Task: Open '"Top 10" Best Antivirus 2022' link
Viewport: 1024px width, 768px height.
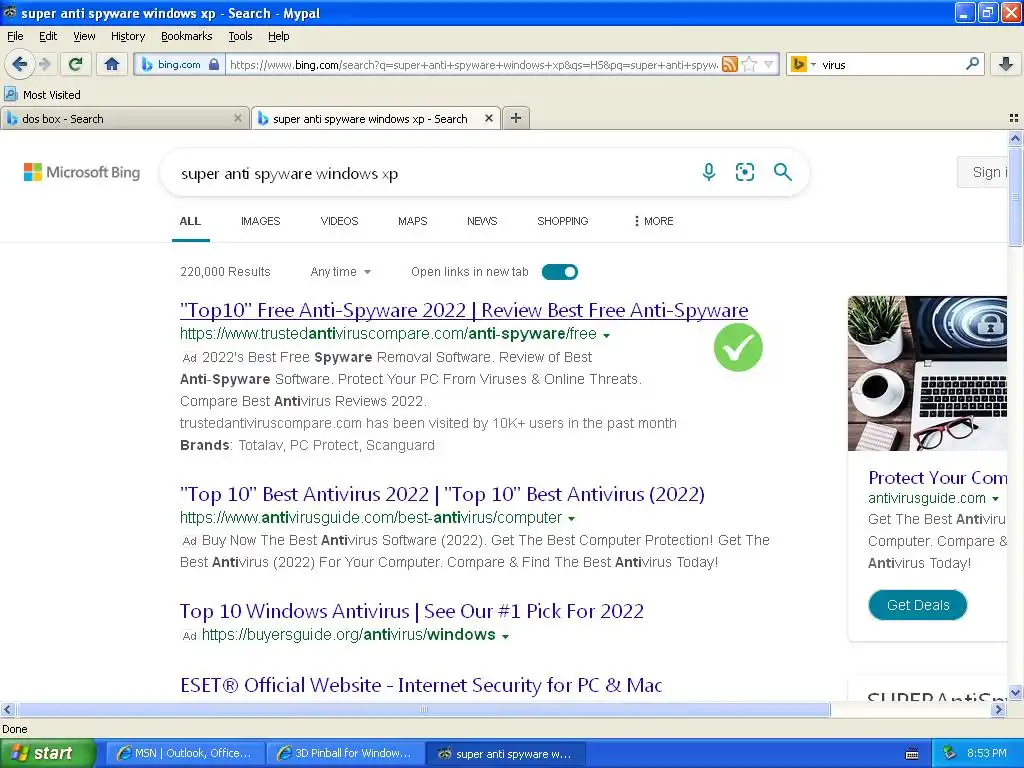Action: [442, 494]
